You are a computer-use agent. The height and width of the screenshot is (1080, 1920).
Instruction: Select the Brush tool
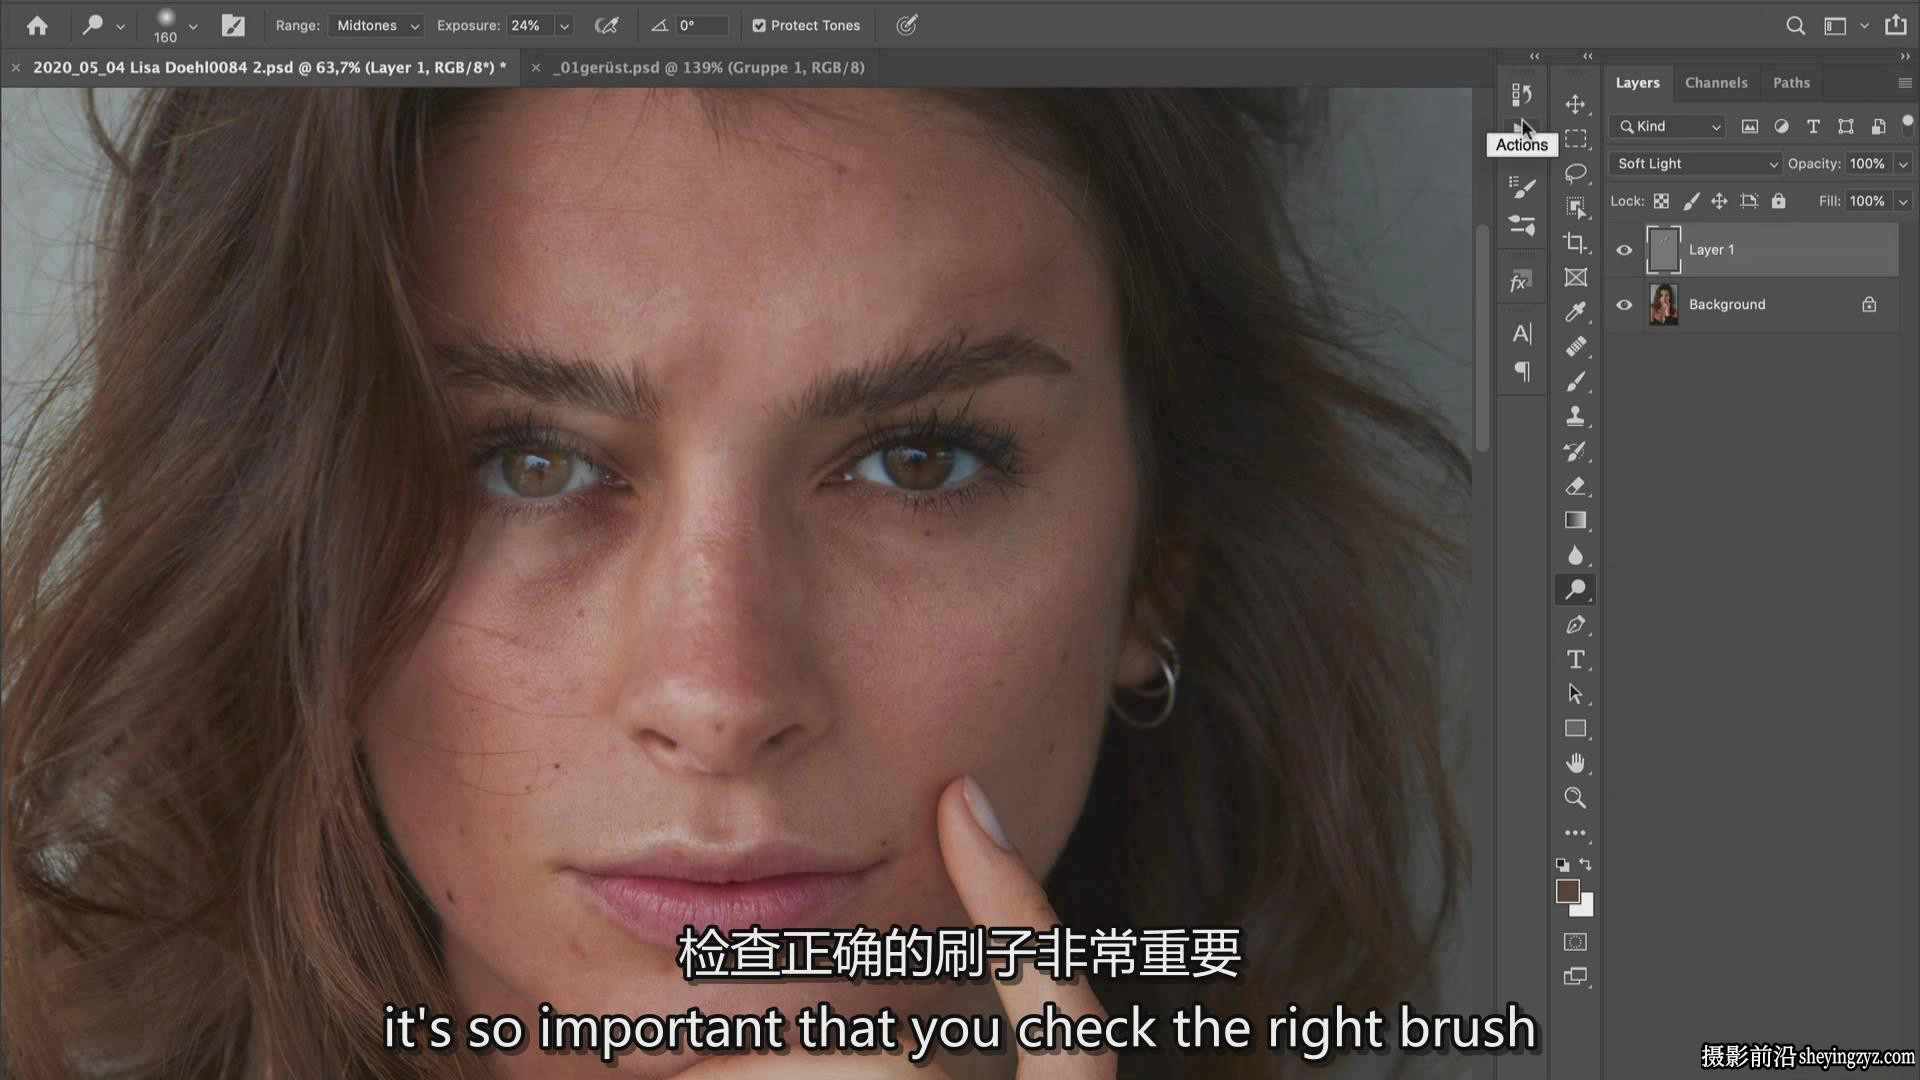[1575, 381]
